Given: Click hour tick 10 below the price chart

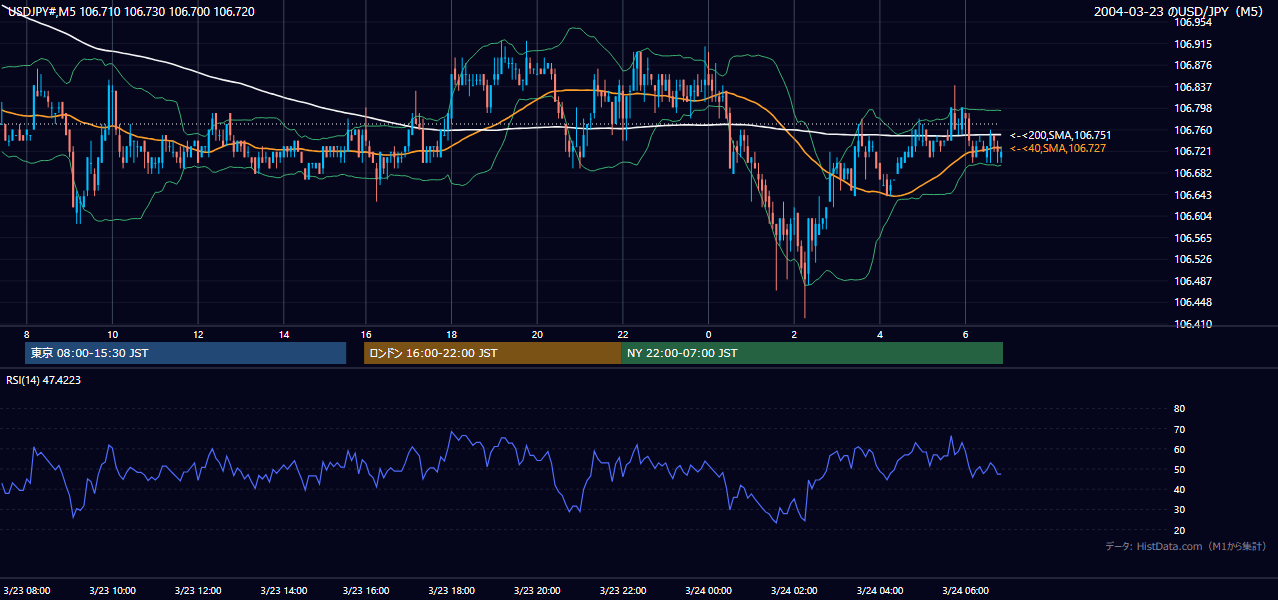Looking at the screenshot, I should [x=113, y=334].
